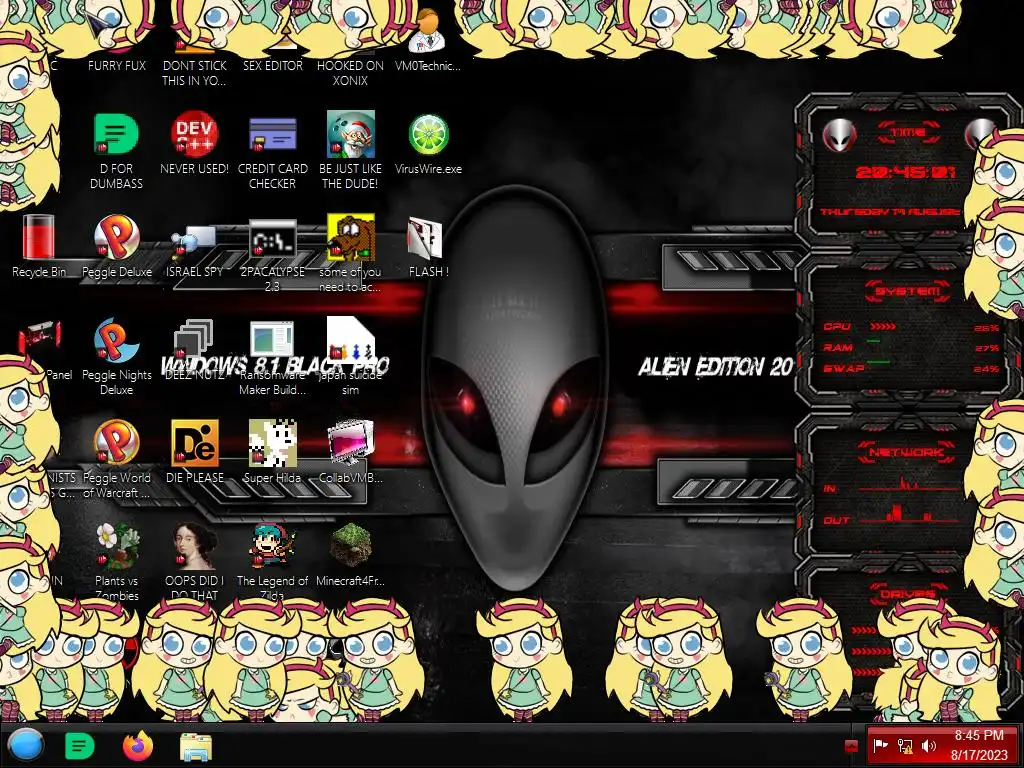Viewport: 1024px width, 768px height.
Task: Click the SWAP usage row
Action: [910, 368]
